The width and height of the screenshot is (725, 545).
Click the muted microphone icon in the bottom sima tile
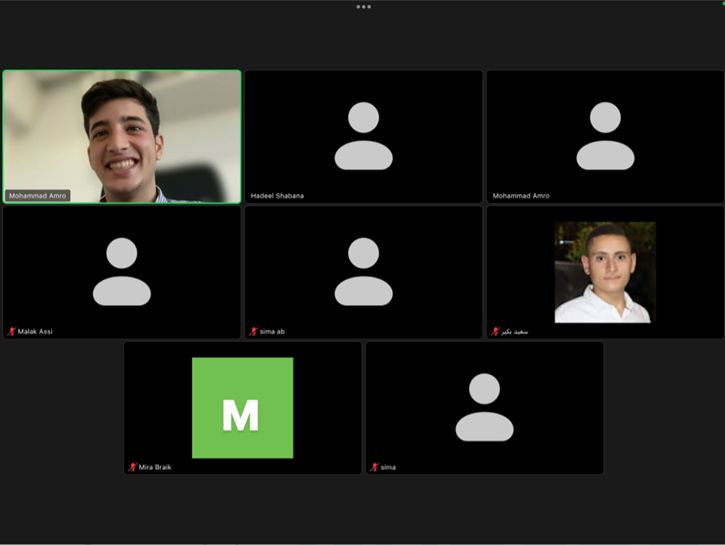tap(375, 467)
